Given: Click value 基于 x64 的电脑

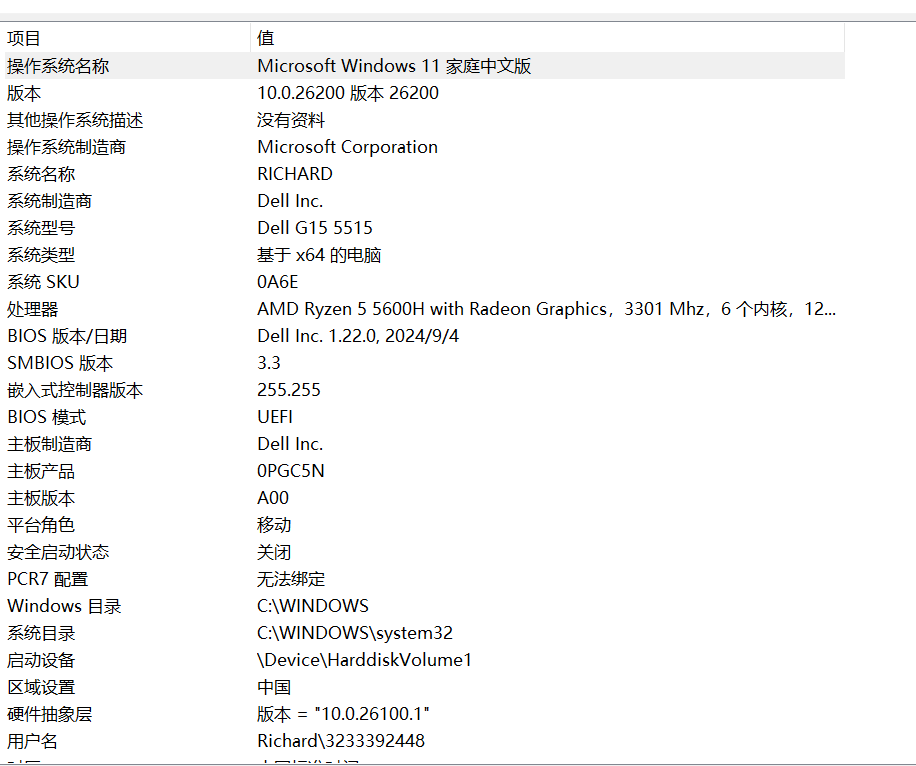Looking at the screenshot, I should pos(319,255).
